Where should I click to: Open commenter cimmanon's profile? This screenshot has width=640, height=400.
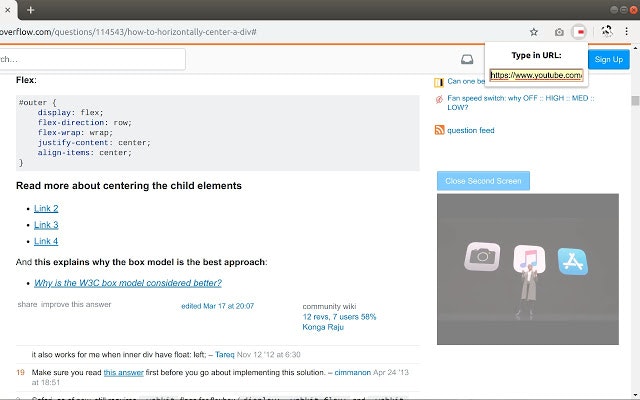(x=353, y=373)
